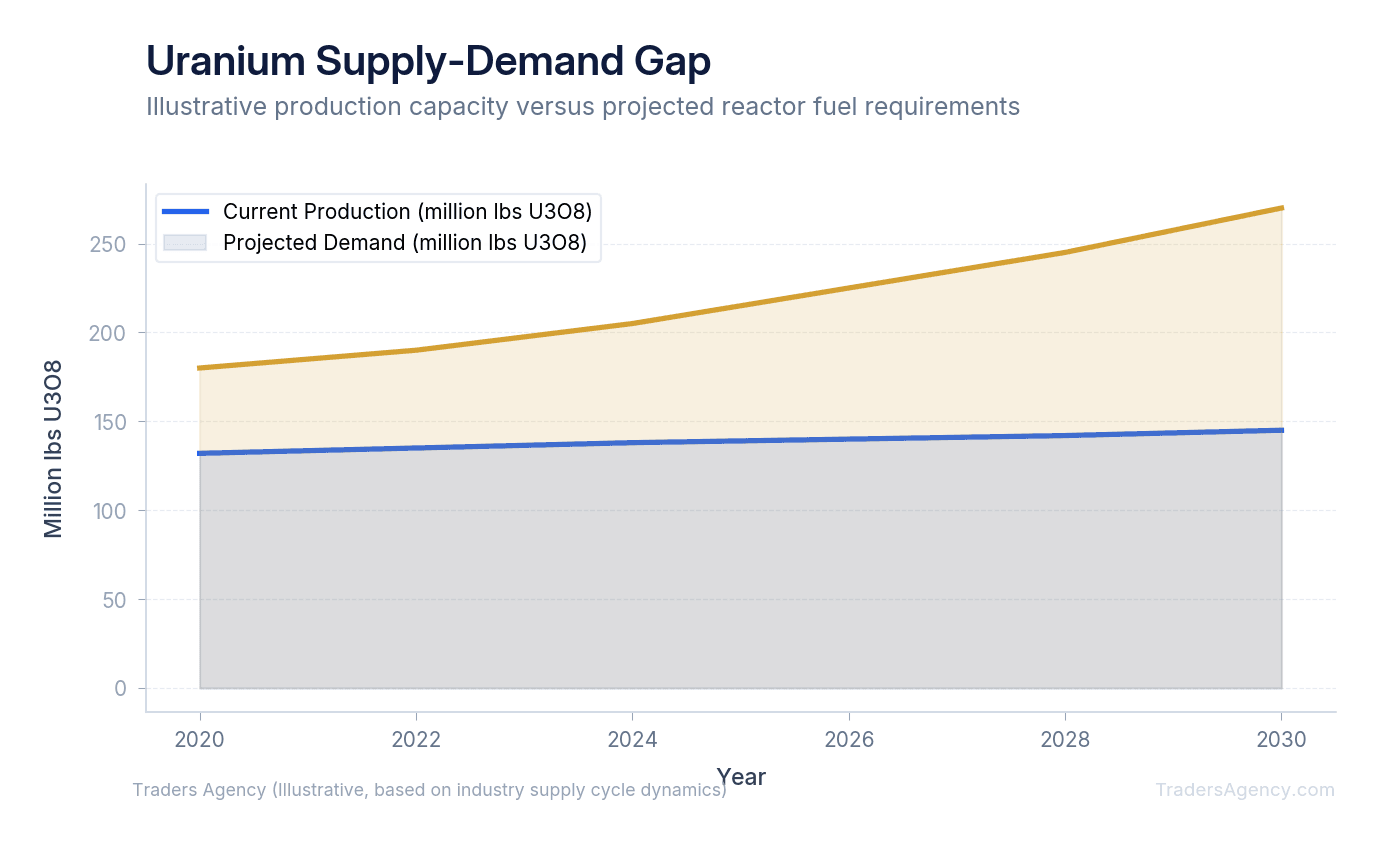Click the x-axis label 'Year'
Viewport: 1380px width, 845px height.
point(741,777)
